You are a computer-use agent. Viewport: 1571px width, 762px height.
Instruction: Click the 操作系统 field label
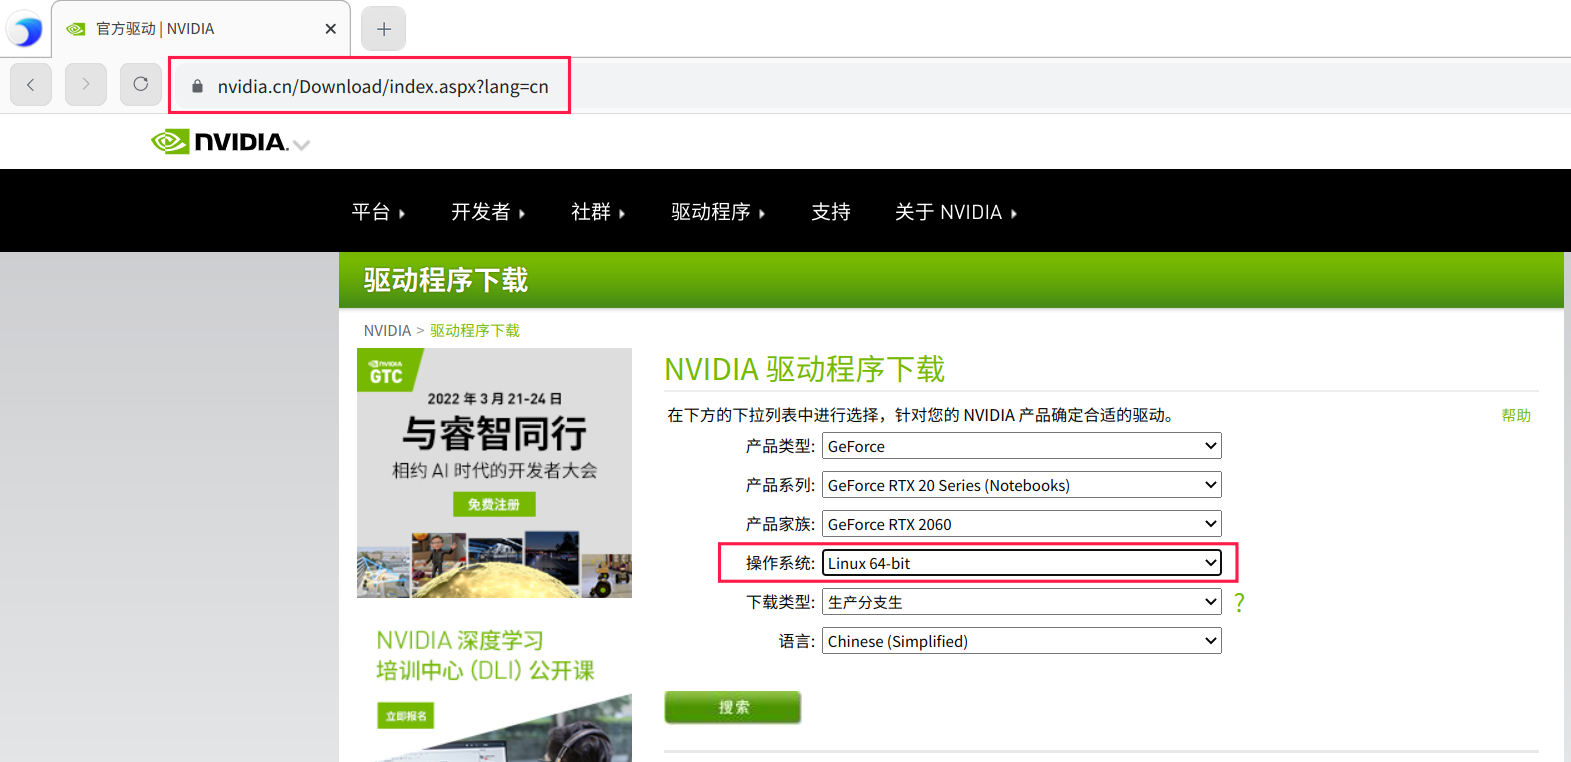coord(780,563)
